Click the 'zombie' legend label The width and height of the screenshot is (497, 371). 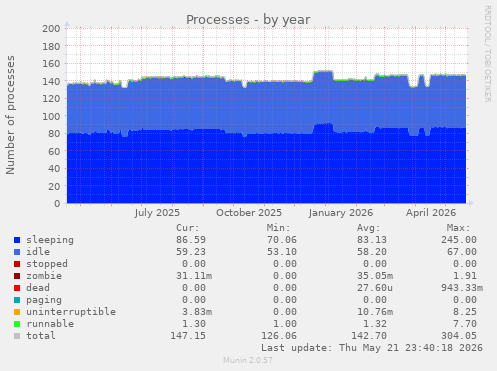click(x=44, y=276)
